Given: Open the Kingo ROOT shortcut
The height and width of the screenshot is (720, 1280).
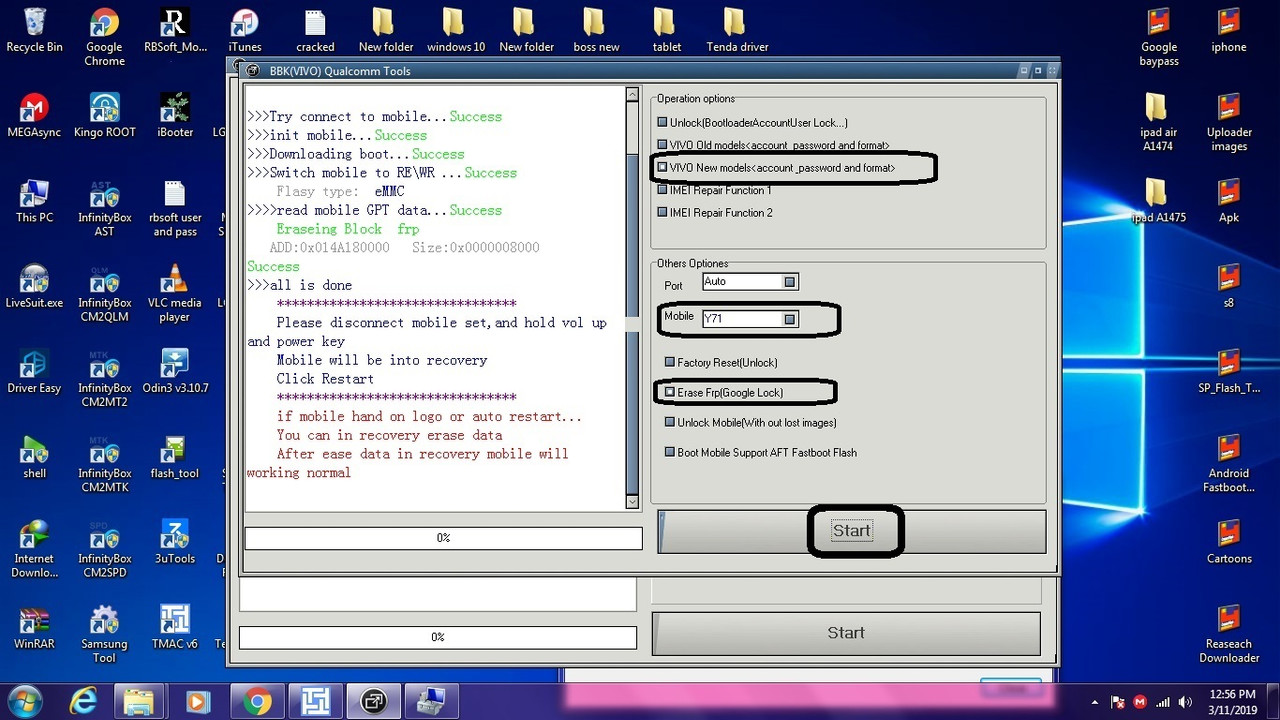Looking at the screenshot, I should pyautogui.click(x=104, y=115).
